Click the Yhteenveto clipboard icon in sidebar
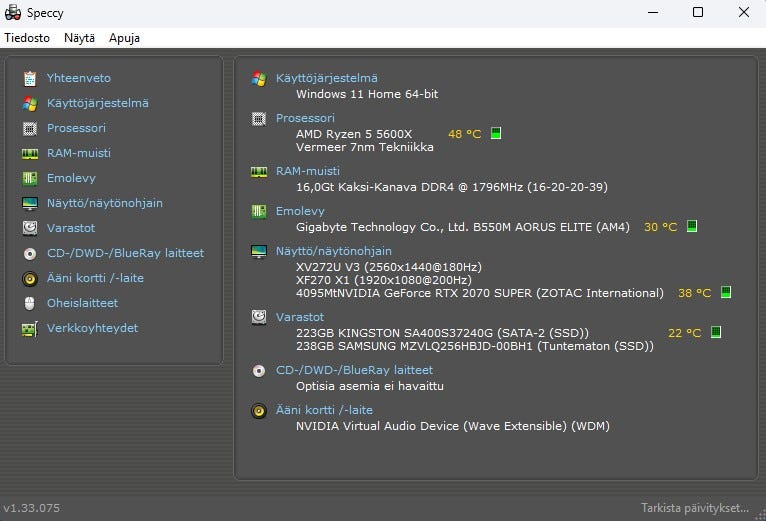 [30, 78]
